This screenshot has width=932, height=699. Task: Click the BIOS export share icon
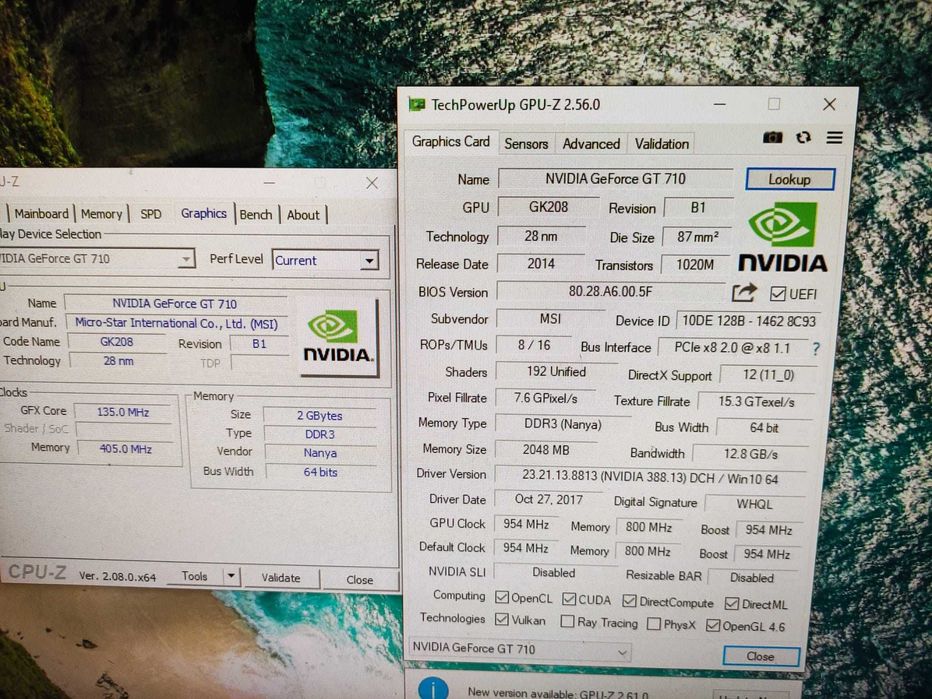point(744,292)
